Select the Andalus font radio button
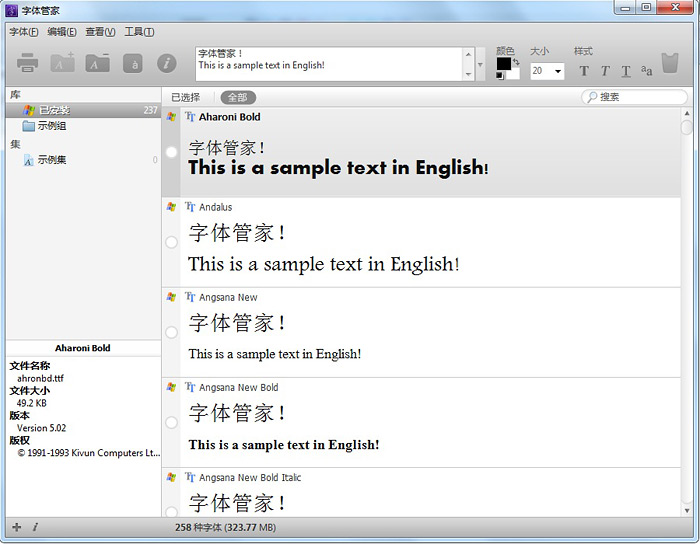 pyautogui.click(x=171, y=242)
